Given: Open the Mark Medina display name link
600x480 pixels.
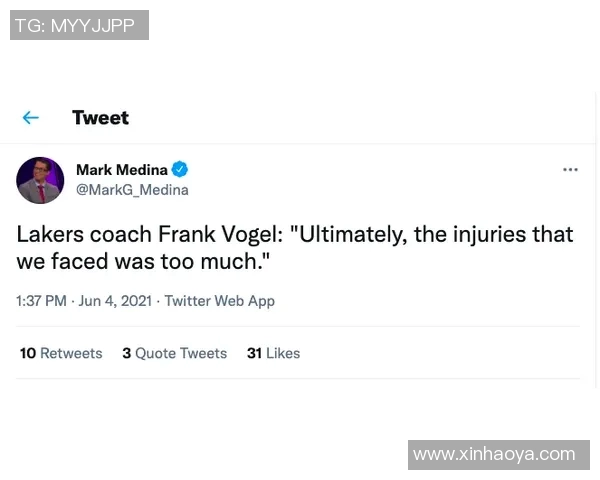Looking at the screenshot, I should [x=122, y=169].
